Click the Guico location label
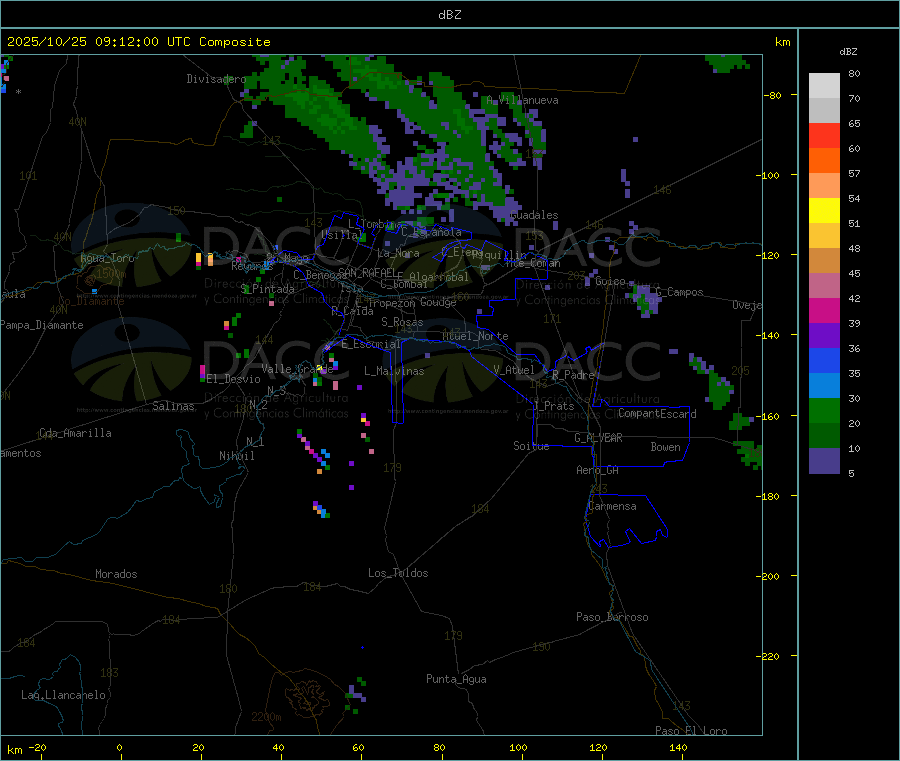The height and width of the screenshot is (761, 900). pos(610,281)
